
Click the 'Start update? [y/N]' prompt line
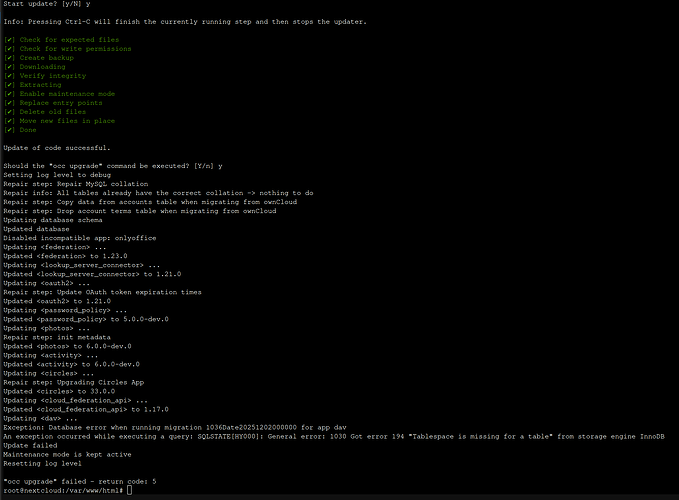click(x=47, y=4)
